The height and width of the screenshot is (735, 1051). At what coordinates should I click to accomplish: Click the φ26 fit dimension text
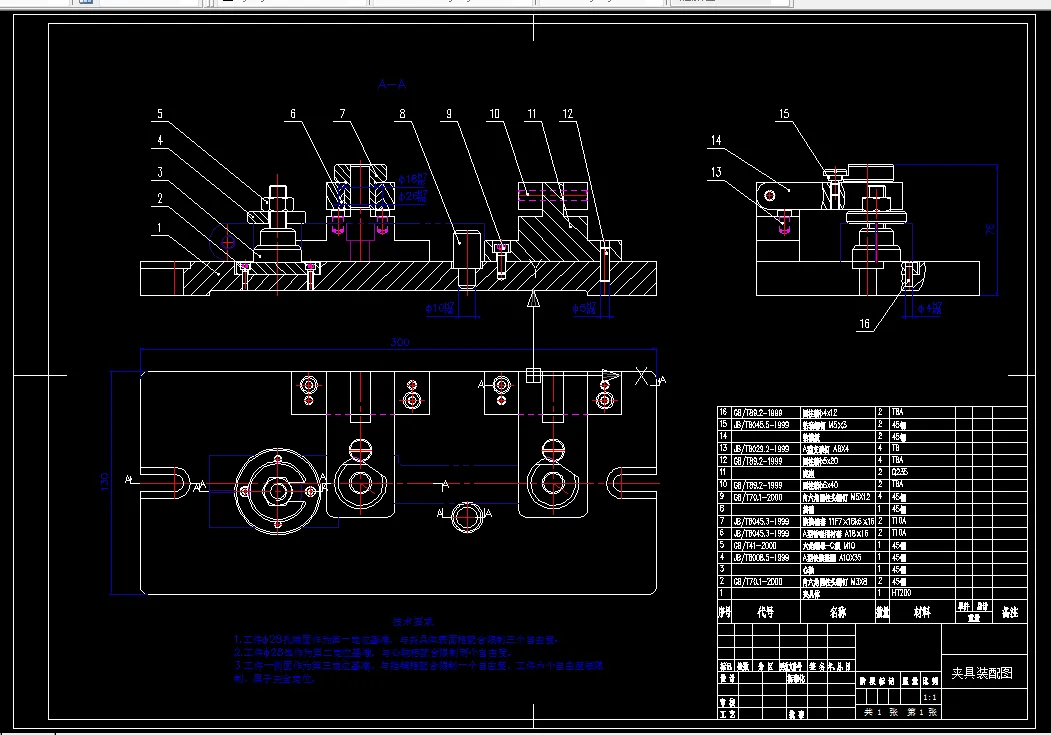click(x=412, y=196)
